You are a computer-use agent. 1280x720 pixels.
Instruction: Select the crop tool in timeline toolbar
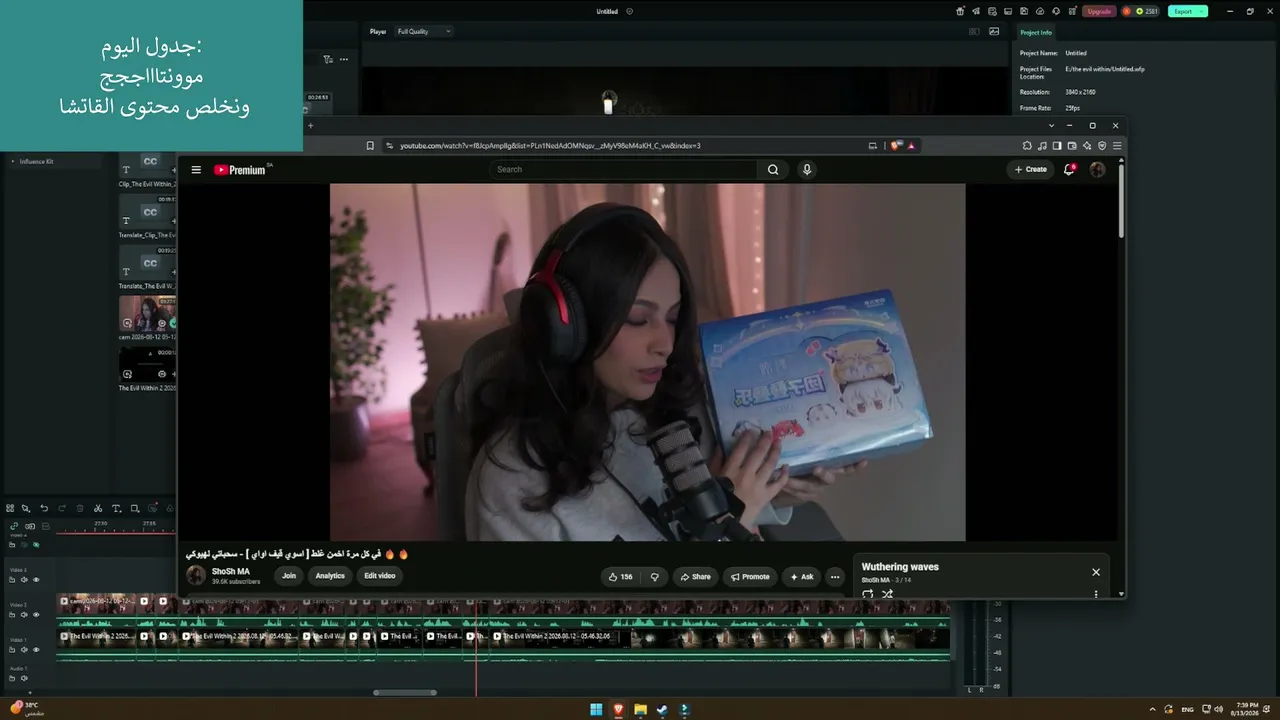click(135, 509)
